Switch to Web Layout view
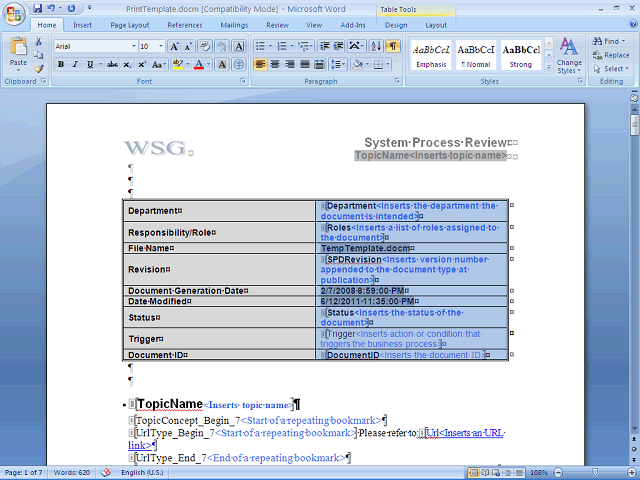This screenshot has width=640, height=480. (496, 473)
